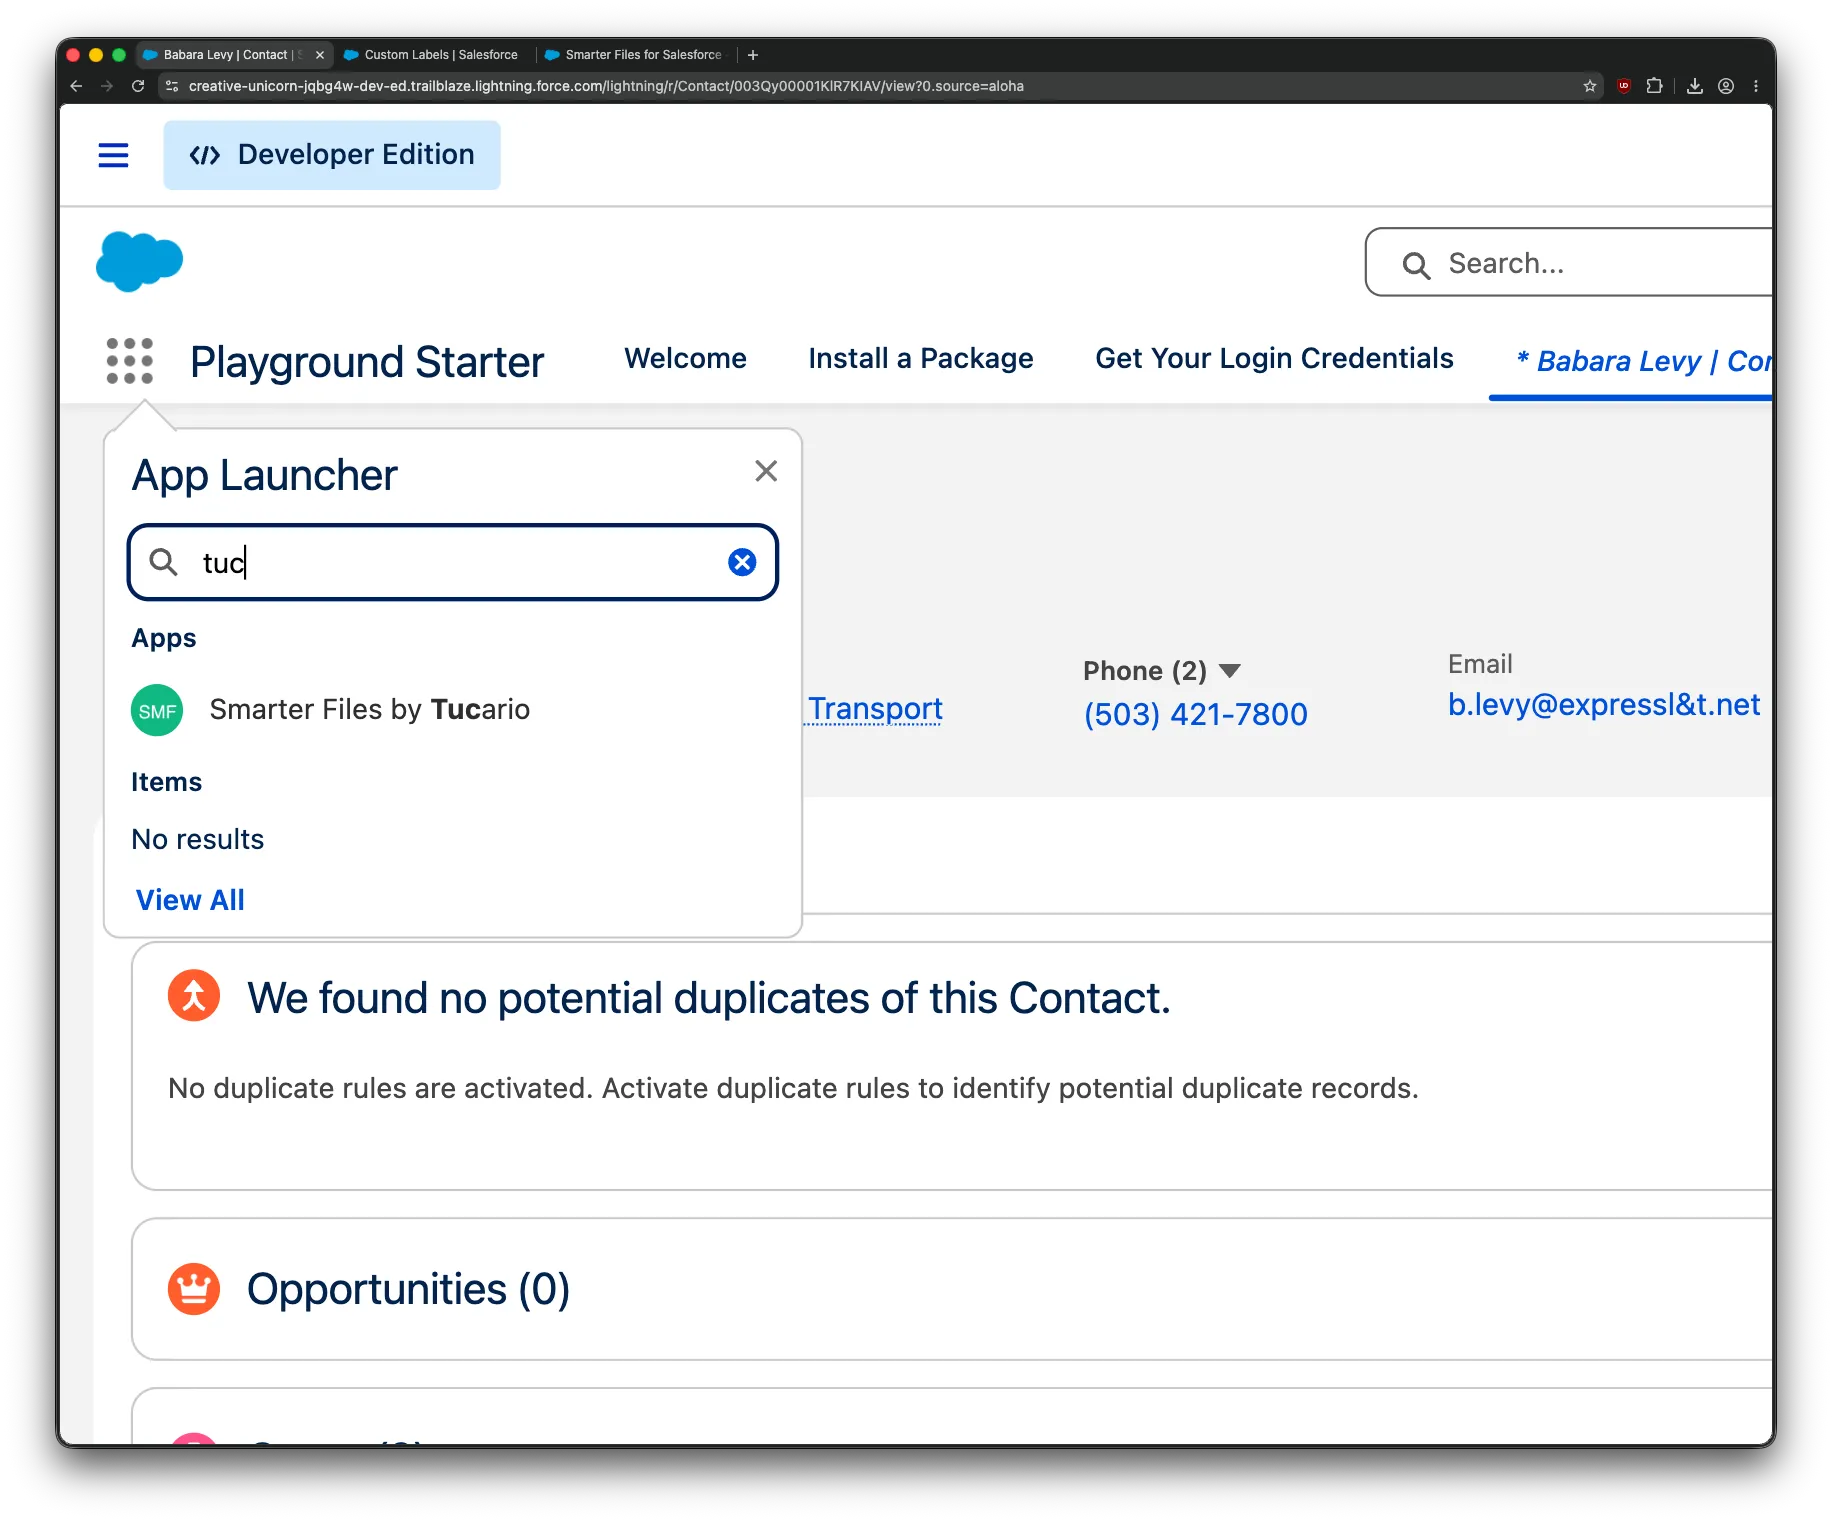Switch to Smarter Files for Salesforce browser tab

click(635, 55)
